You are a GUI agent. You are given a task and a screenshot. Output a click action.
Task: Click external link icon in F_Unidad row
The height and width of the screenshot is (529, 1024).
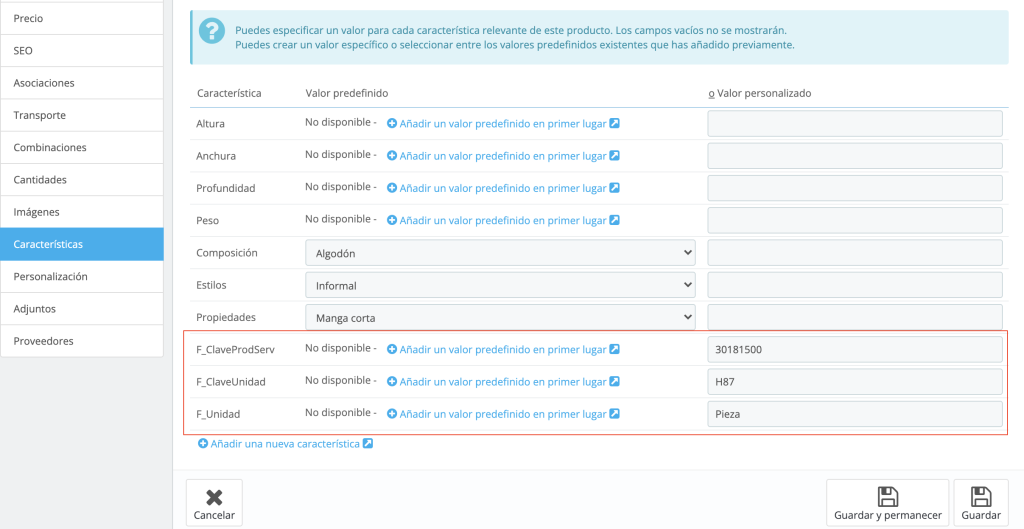(615, 413)
